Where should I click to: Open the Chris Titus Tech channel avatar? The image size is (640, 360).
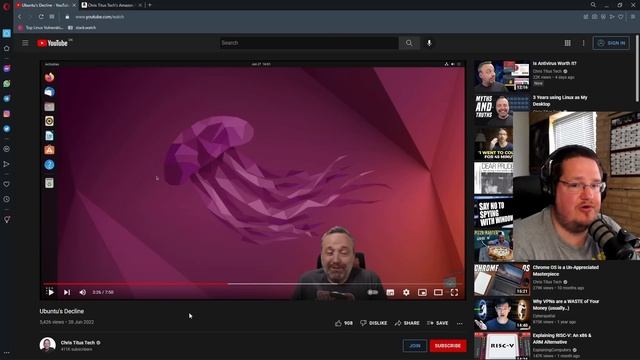(x=47, y=345)
